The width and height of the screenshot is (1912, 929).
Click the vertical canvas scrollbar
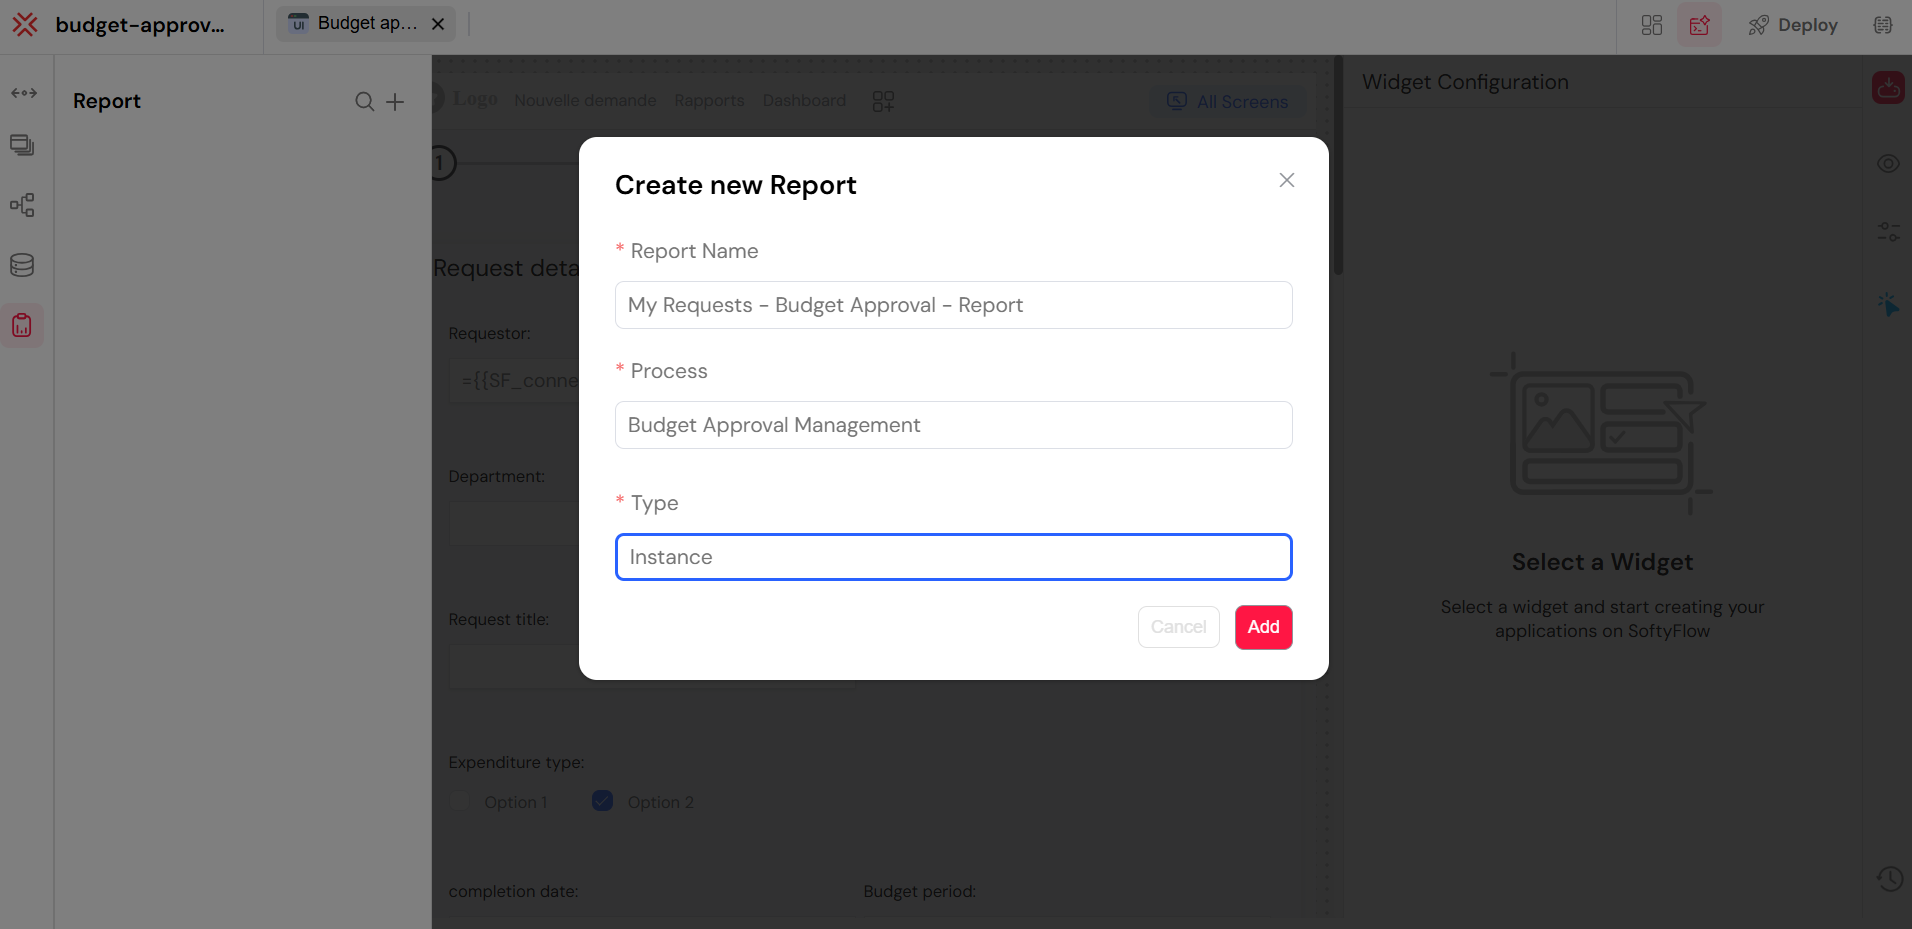pyautogui.click(x=1338, y=165)
